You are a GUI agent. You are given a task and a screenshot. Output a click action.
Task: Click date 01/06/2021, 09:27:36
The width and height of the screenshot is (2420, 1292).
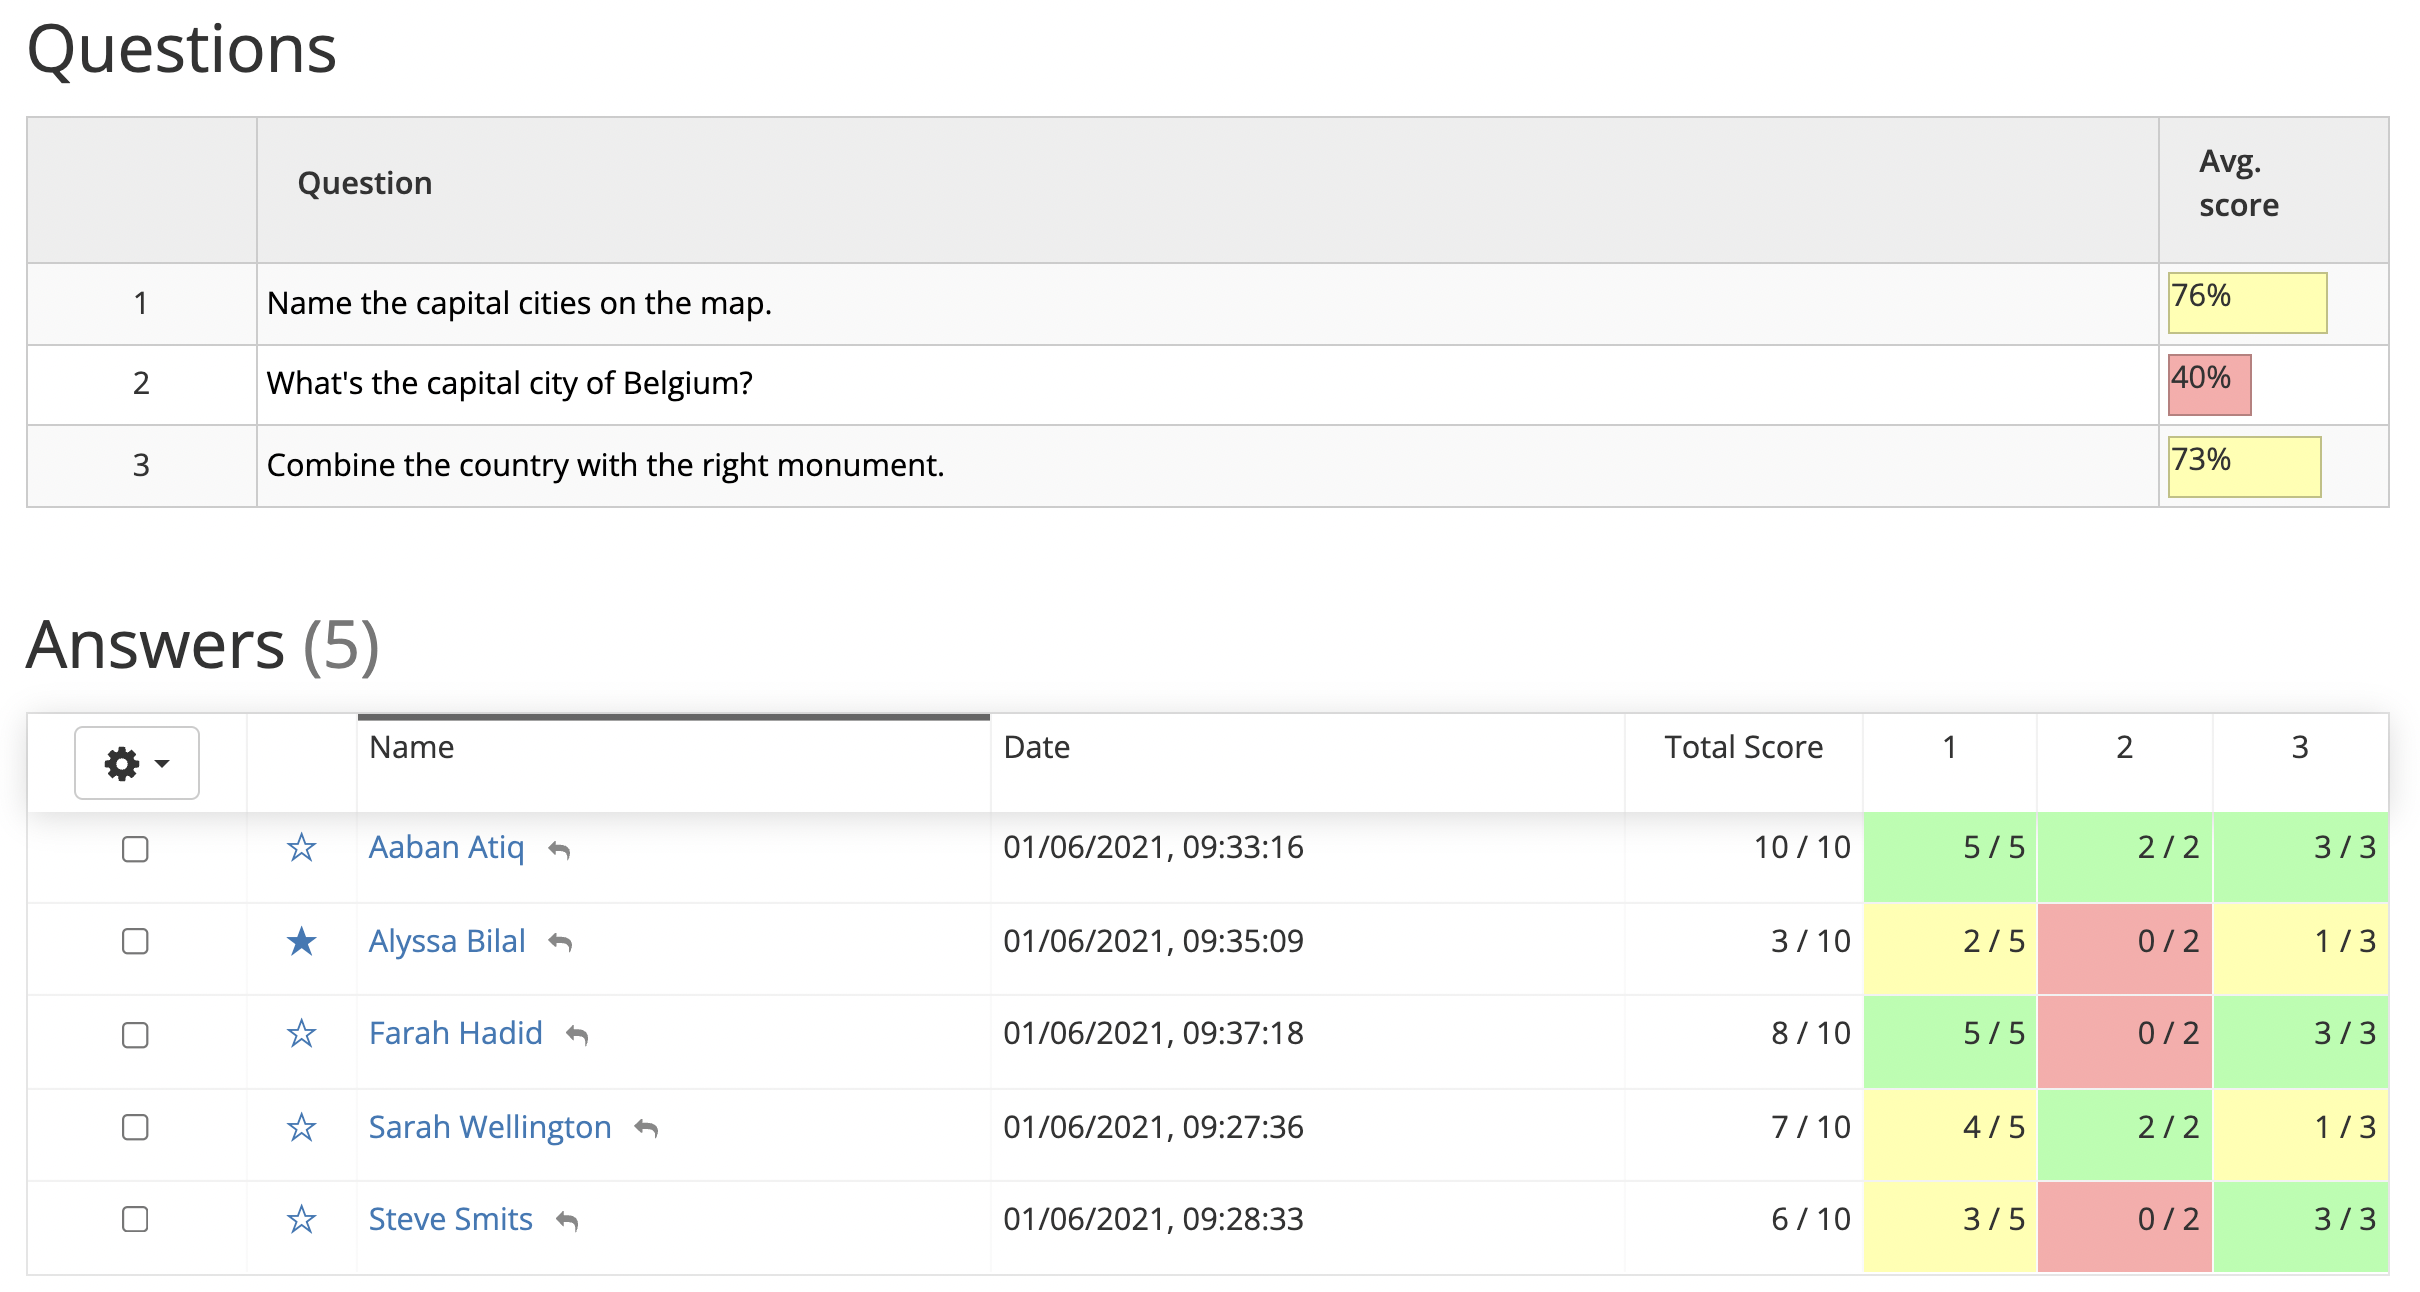click(x=1153, y=1127)
